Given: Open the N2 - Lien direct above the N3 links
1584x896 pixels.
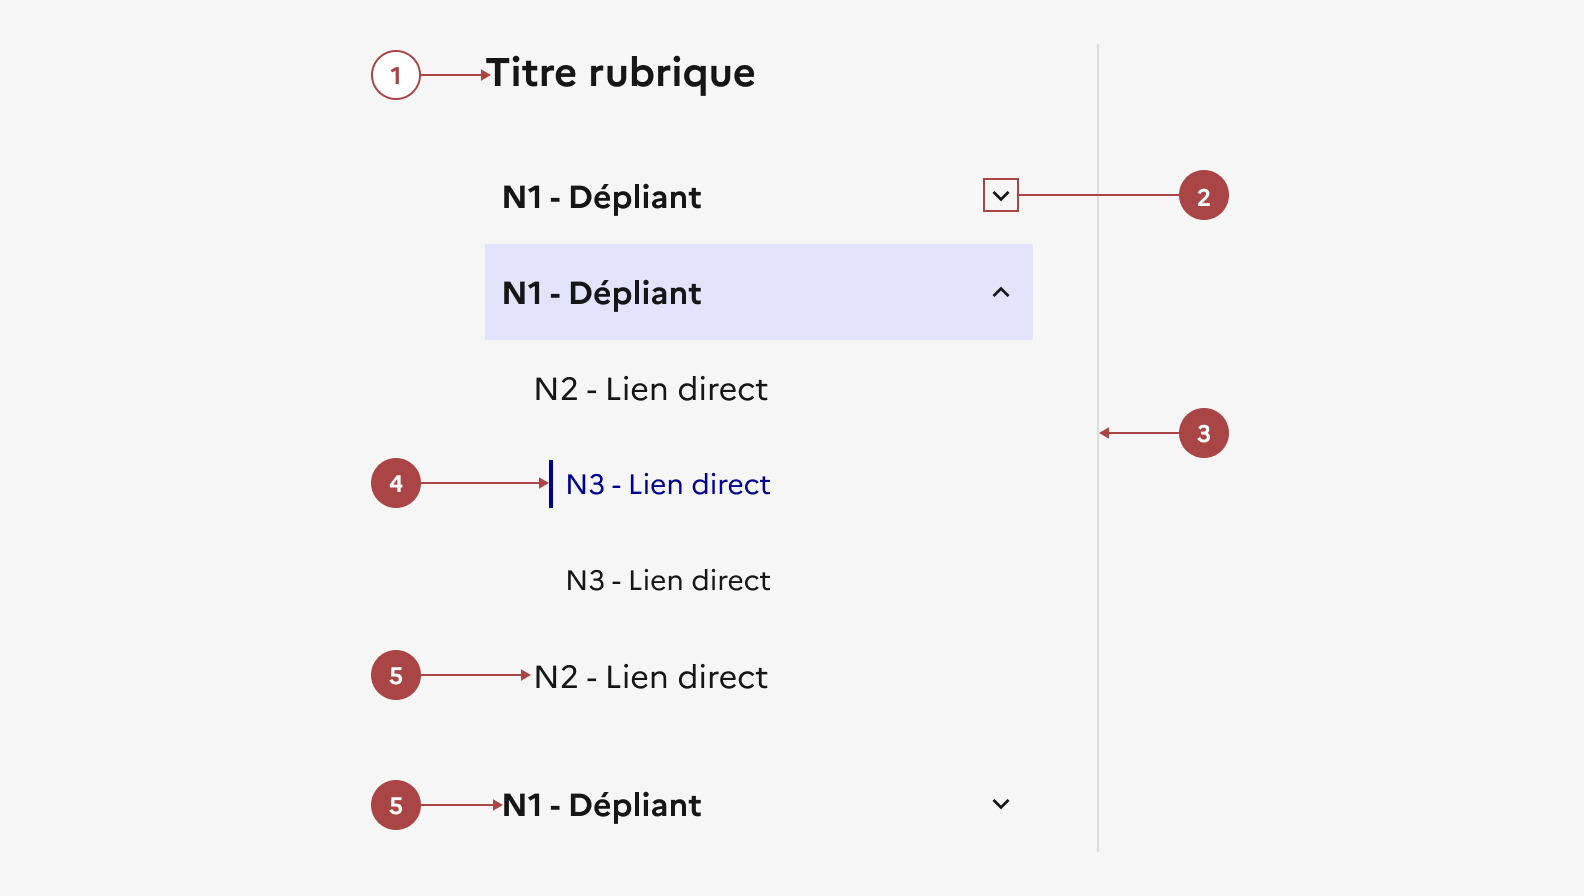Looking at the screenshot, I should (x=651, y=389).
